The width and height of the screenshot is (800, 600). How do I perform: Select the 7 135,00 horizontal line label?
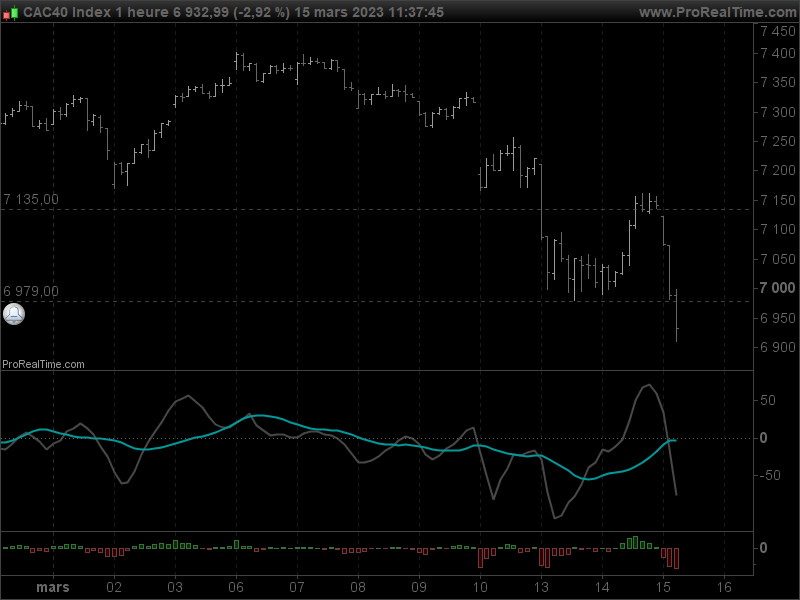point(31,199)
